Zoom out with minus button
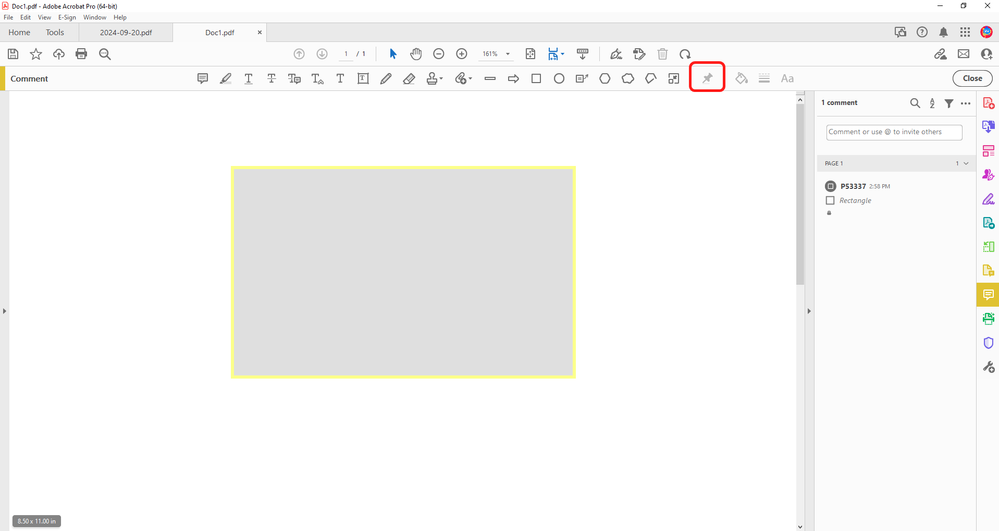Viewport: 999px width, 531px height. coord(438,54)
